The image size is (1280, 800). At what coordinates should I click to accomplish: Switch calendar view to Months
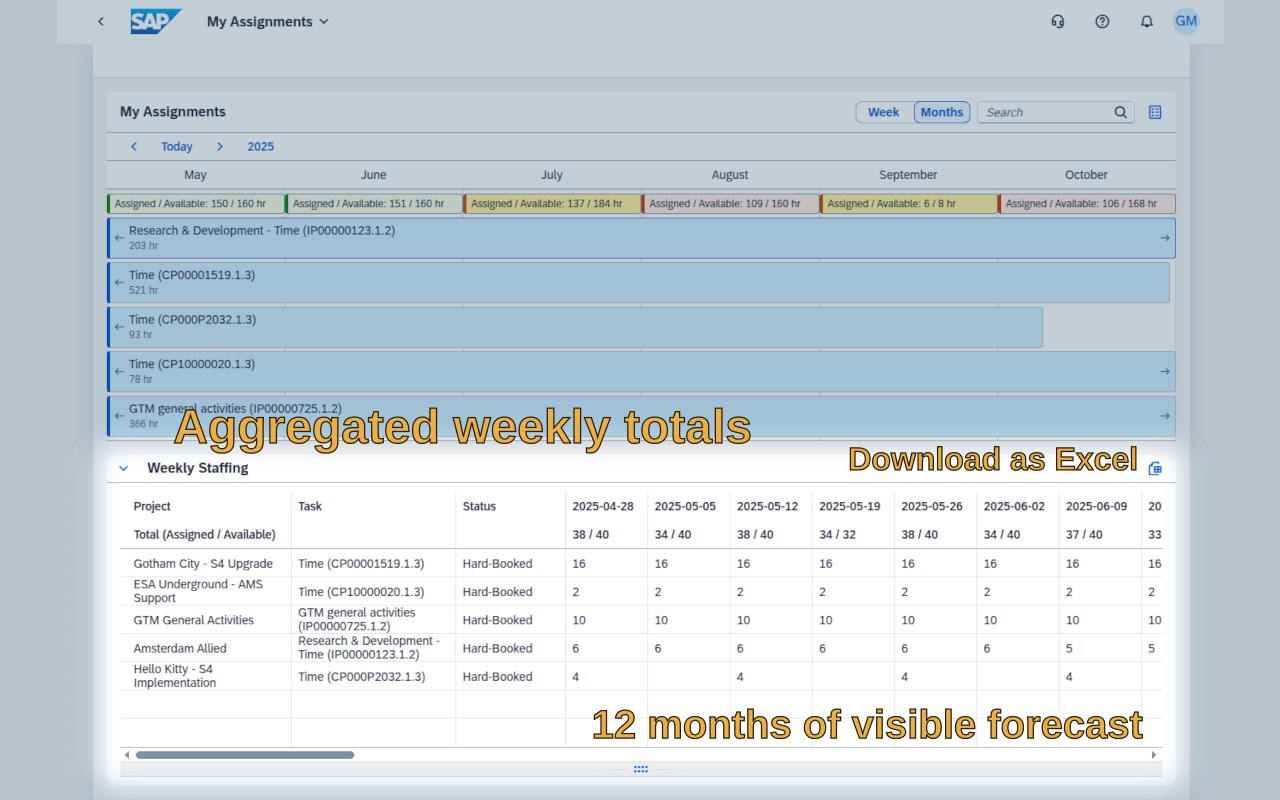pyautogui.click(x=942, y=112)
